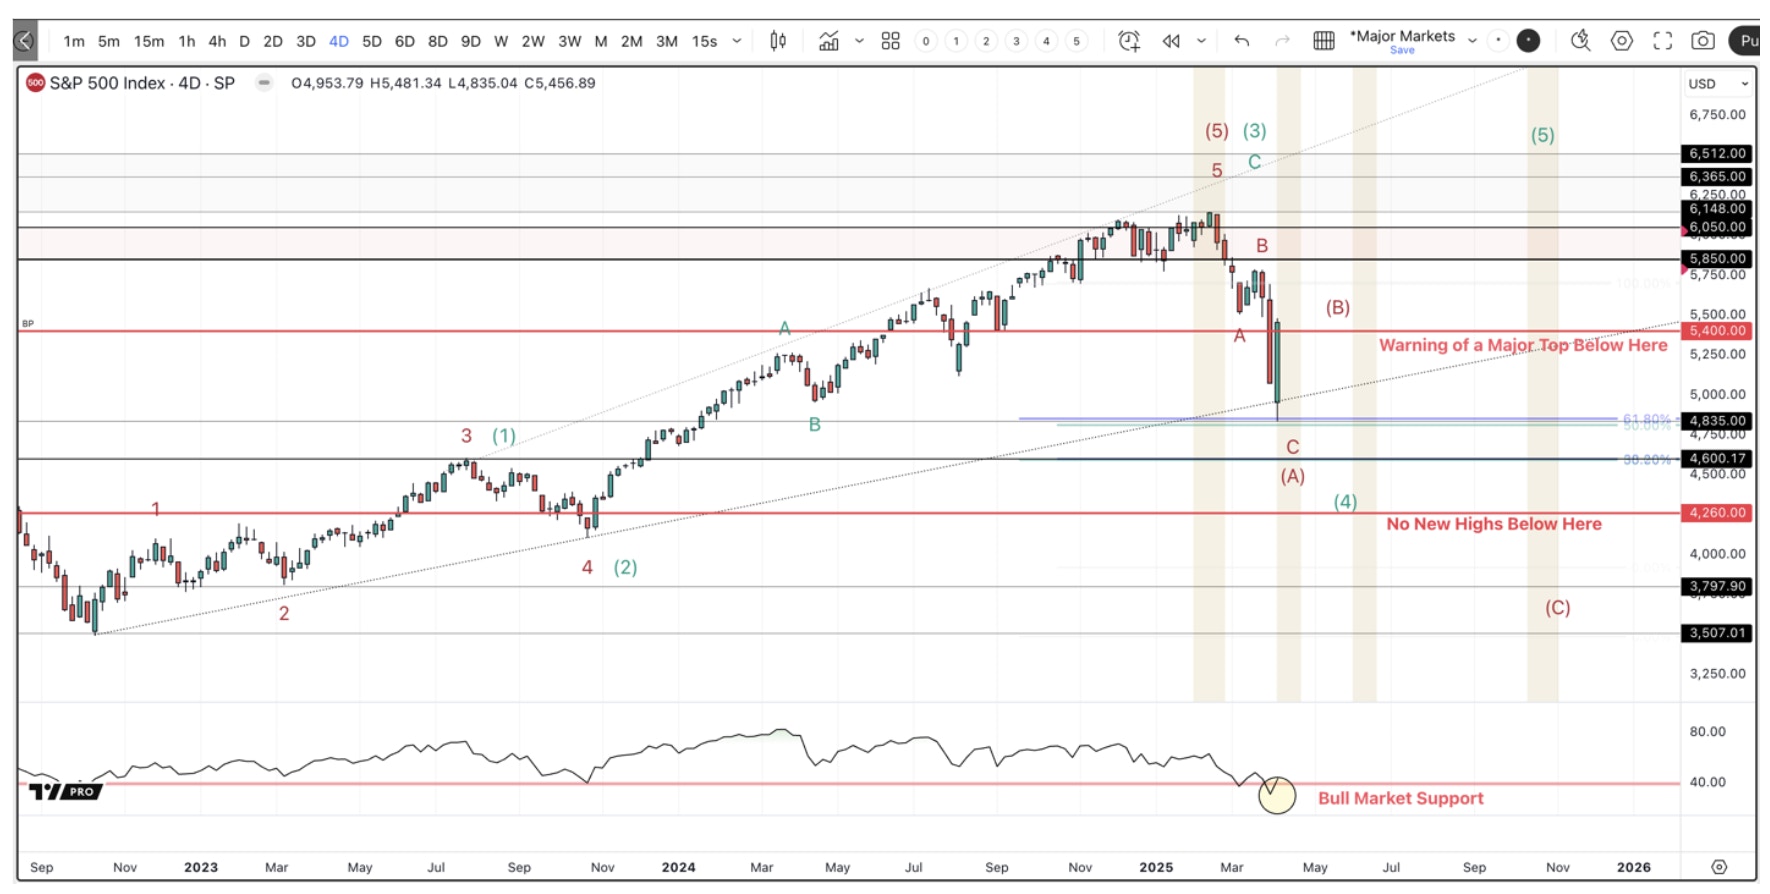Select the 4,835.00 black price label

point(1717,421)
